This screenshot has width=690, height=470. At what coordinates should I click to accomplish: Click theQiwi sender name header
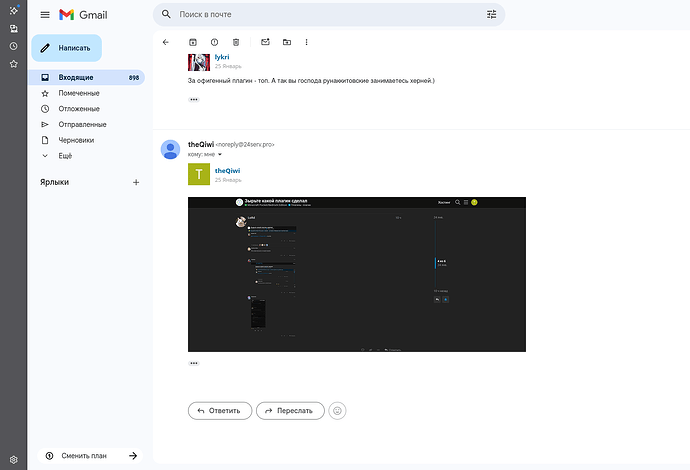tap(201, 144)
